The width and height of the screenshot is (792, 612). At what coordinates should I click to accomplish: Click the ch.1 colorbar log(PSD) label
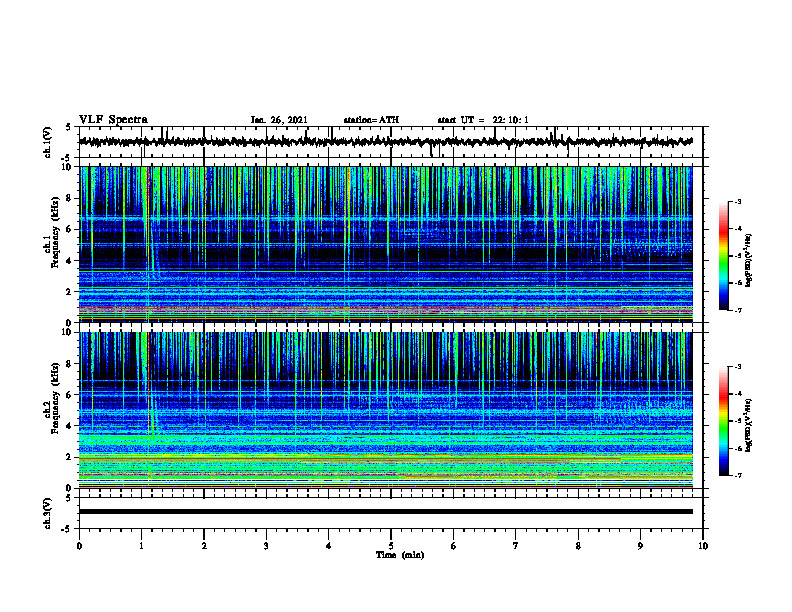[x=749, y=260]
